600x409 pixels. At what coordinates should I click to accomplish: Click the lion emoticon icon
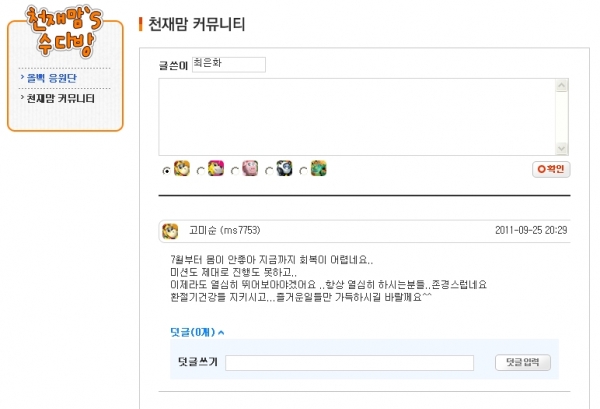tap(182, 168)
